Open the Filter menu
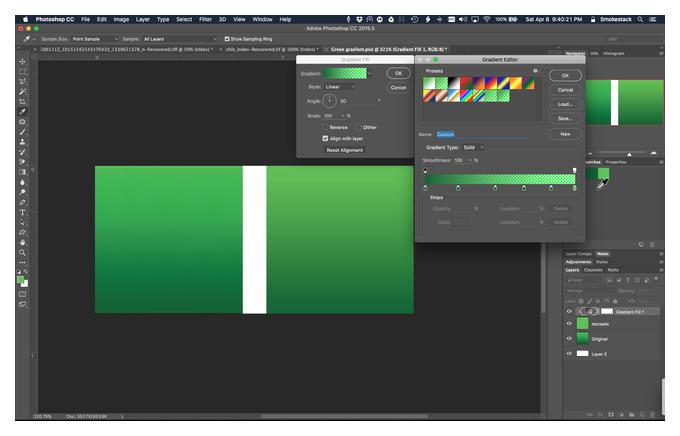680x436 pixels. coord(205,19)
